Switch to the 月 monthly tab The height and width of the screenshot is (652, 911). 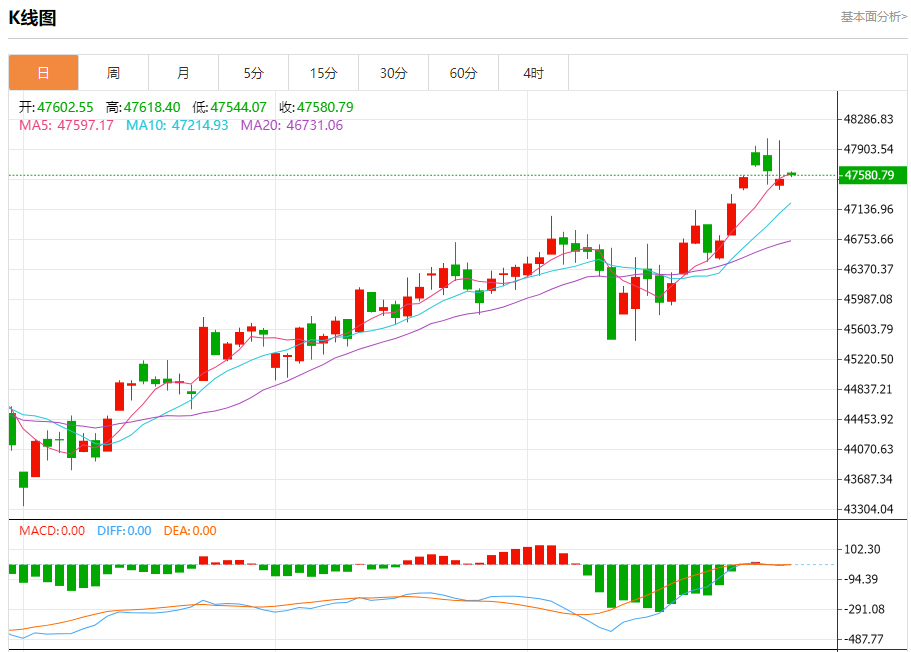(184, 73)
